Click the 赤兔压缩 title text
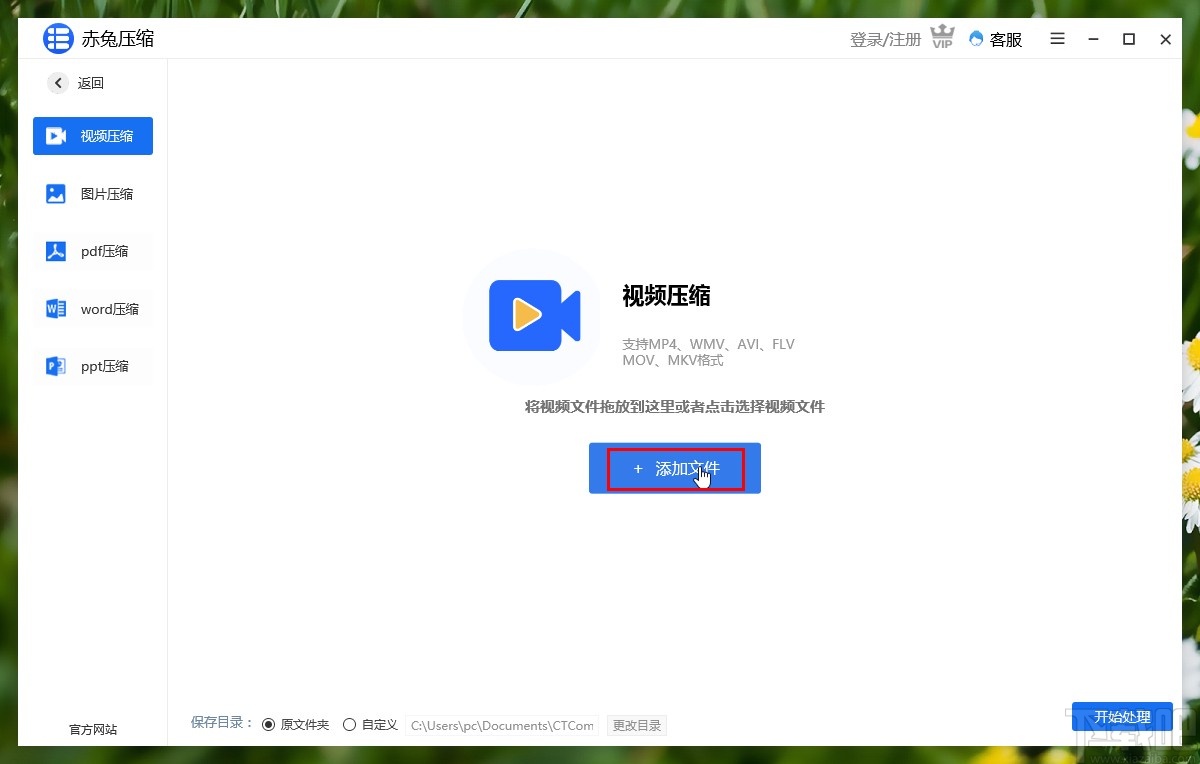This screenshot has height=764, width=1200. (118, 39)
